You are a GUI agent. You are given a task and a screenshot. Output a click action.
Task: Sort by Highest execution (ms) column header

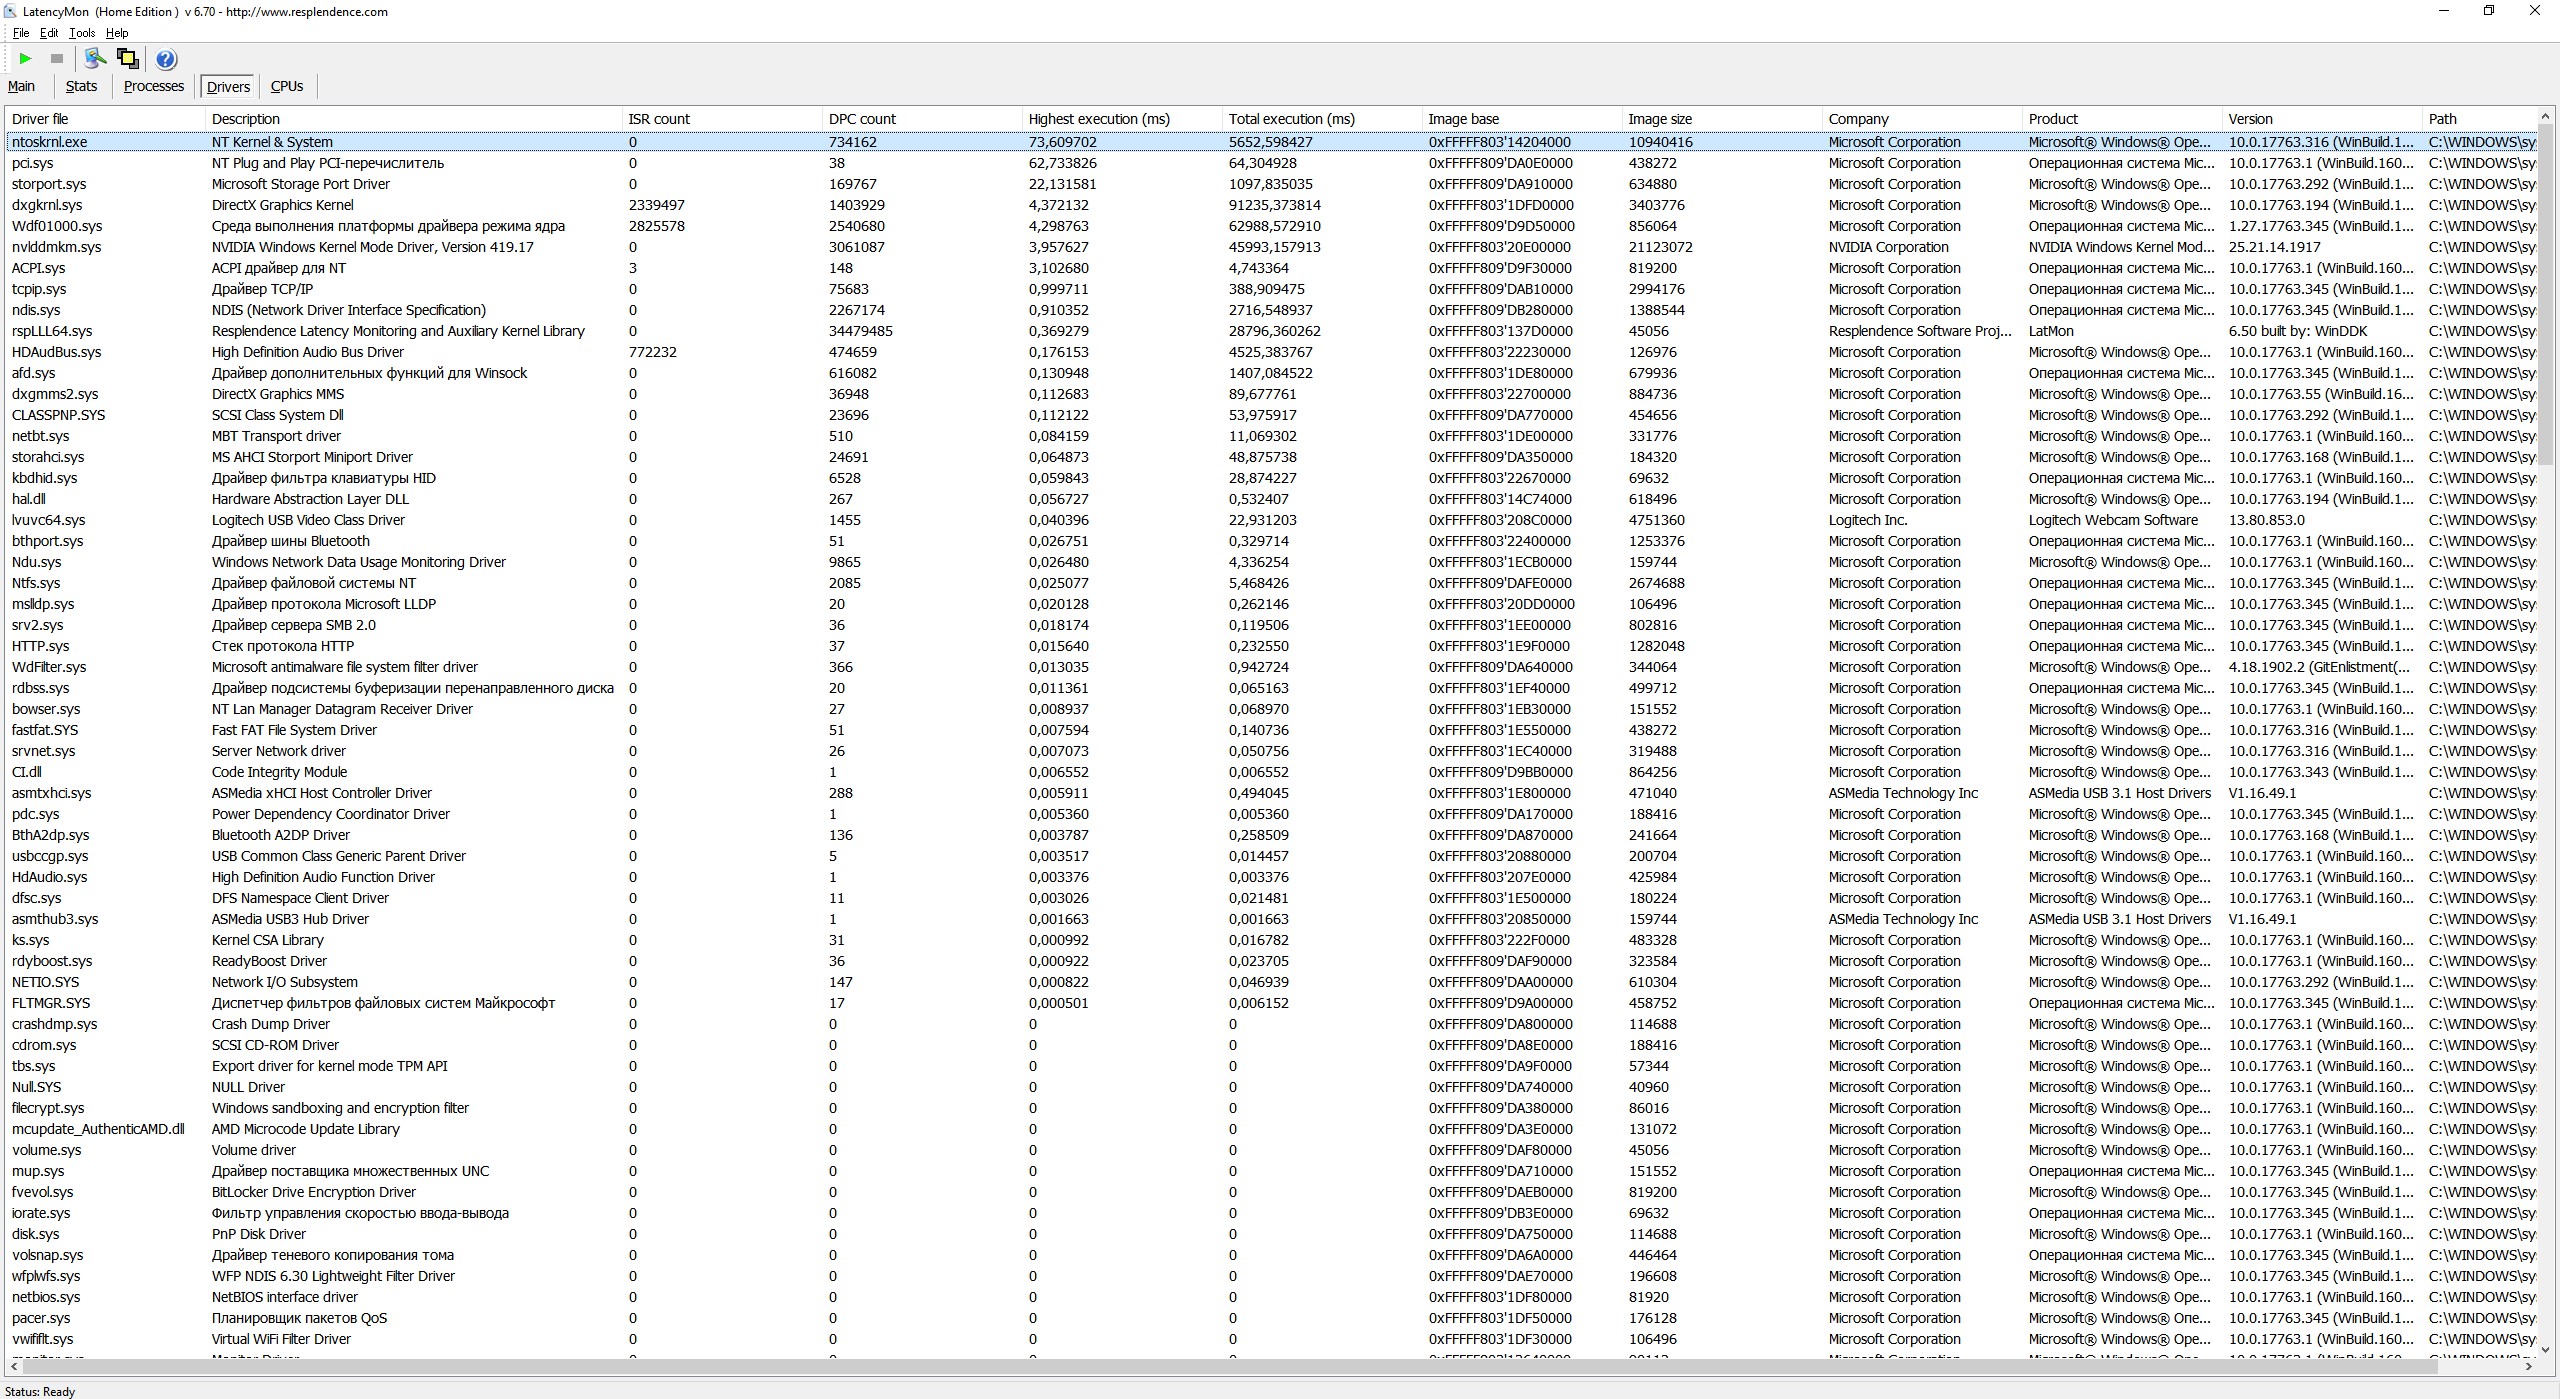(1098, 119)
